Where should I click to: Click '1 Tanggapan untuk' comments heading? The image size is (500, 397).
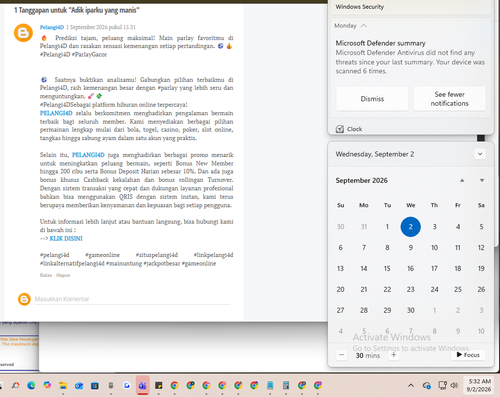(77, 10)
